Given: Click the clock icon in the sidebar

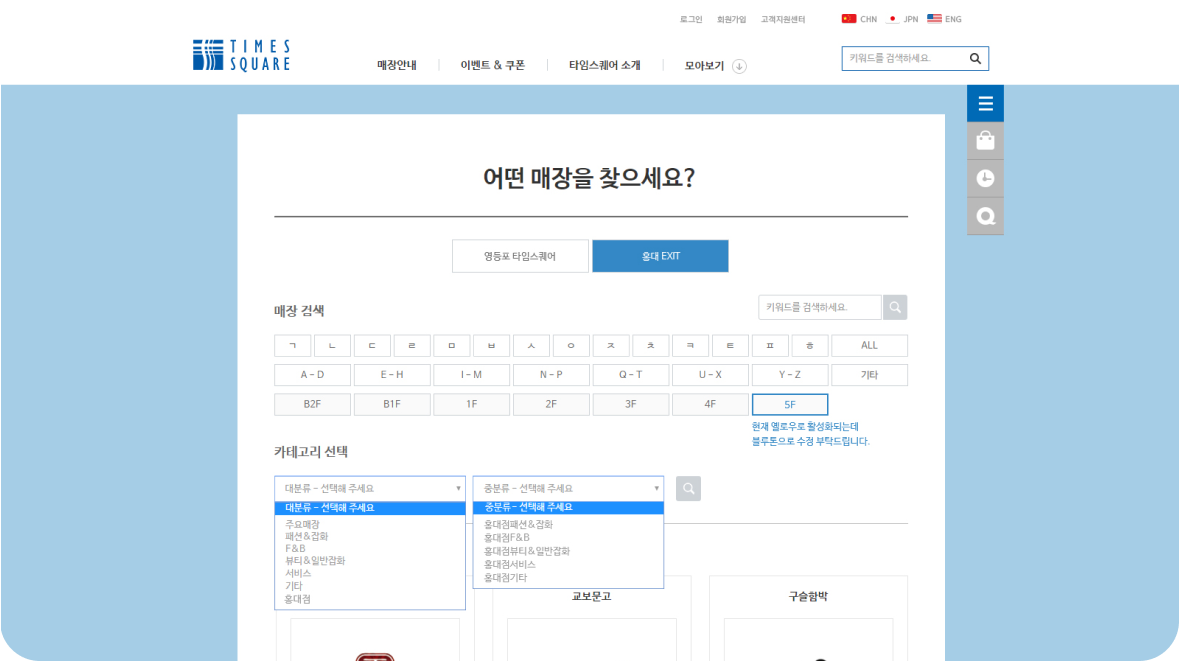Looking at the screenshot, I should 985,179.
